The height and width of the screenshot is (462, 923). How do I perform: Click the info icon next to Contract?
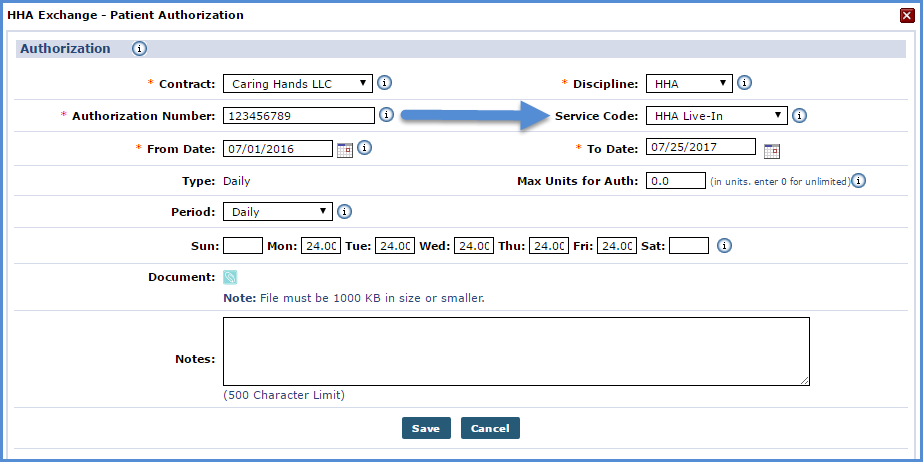(384, 83)
